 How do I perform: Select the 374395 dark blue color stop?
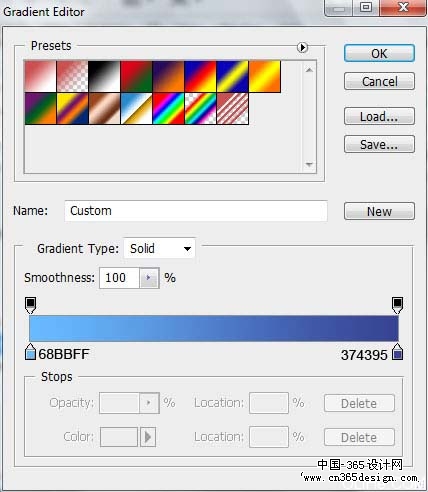point(397,352)
